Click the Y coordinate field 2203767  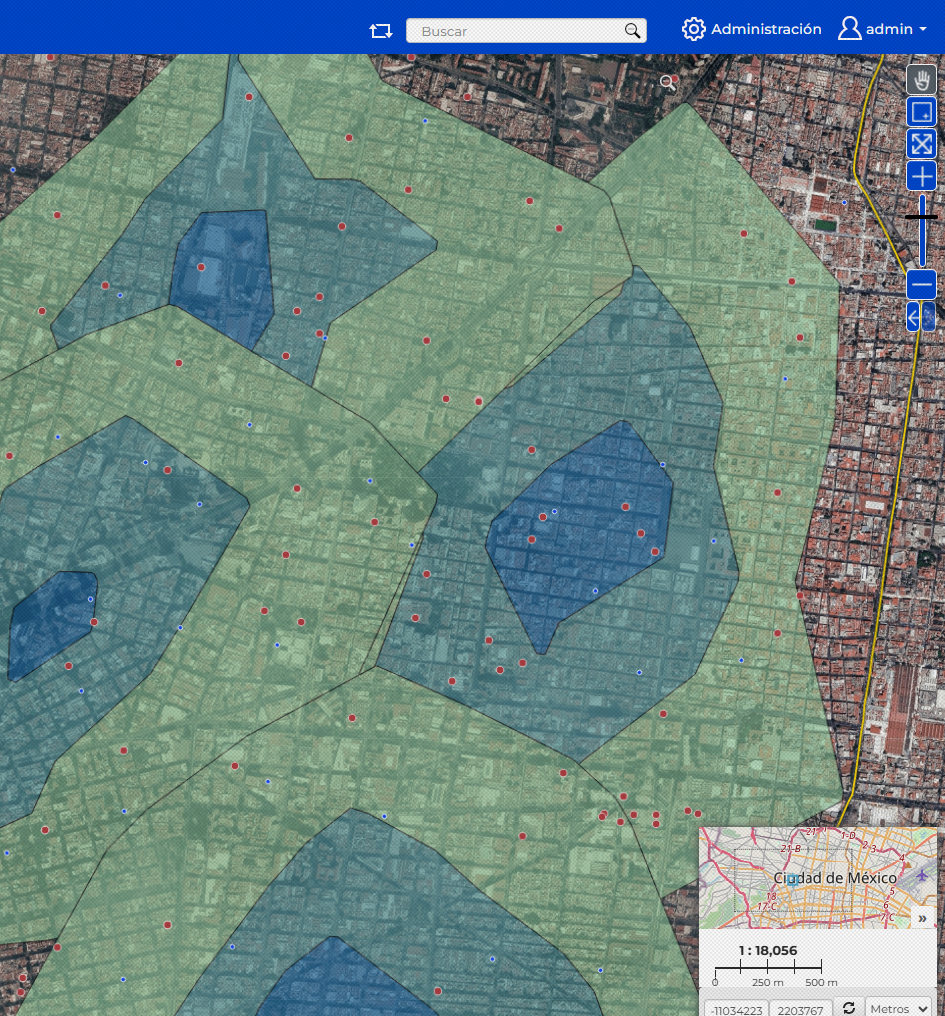tap(800, 1009)
